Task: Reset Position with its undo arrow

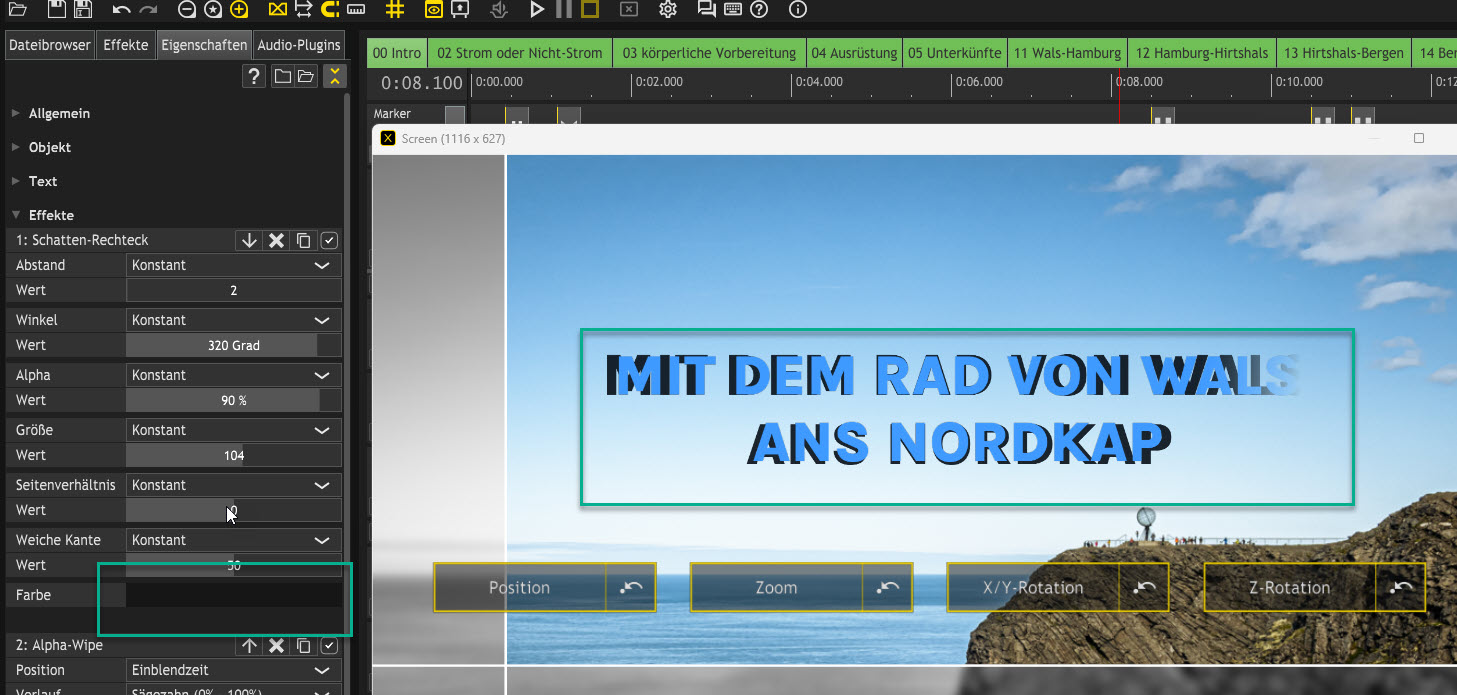Action: 631,588
